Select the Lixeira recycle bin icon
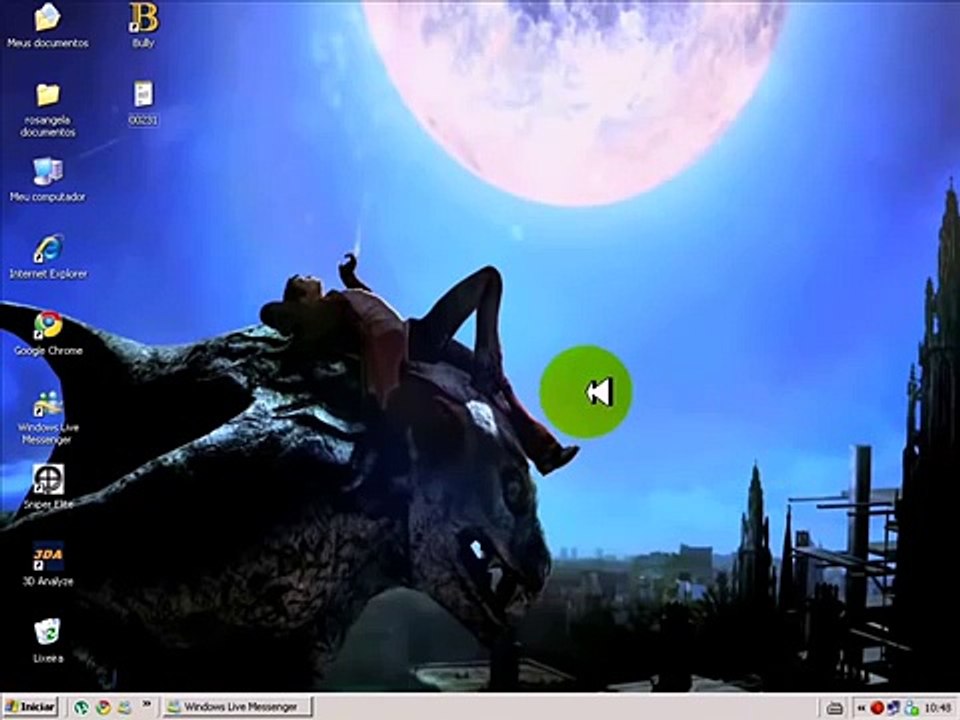Image resolution: width=960 pixels, height=720 pixels. 48,640
